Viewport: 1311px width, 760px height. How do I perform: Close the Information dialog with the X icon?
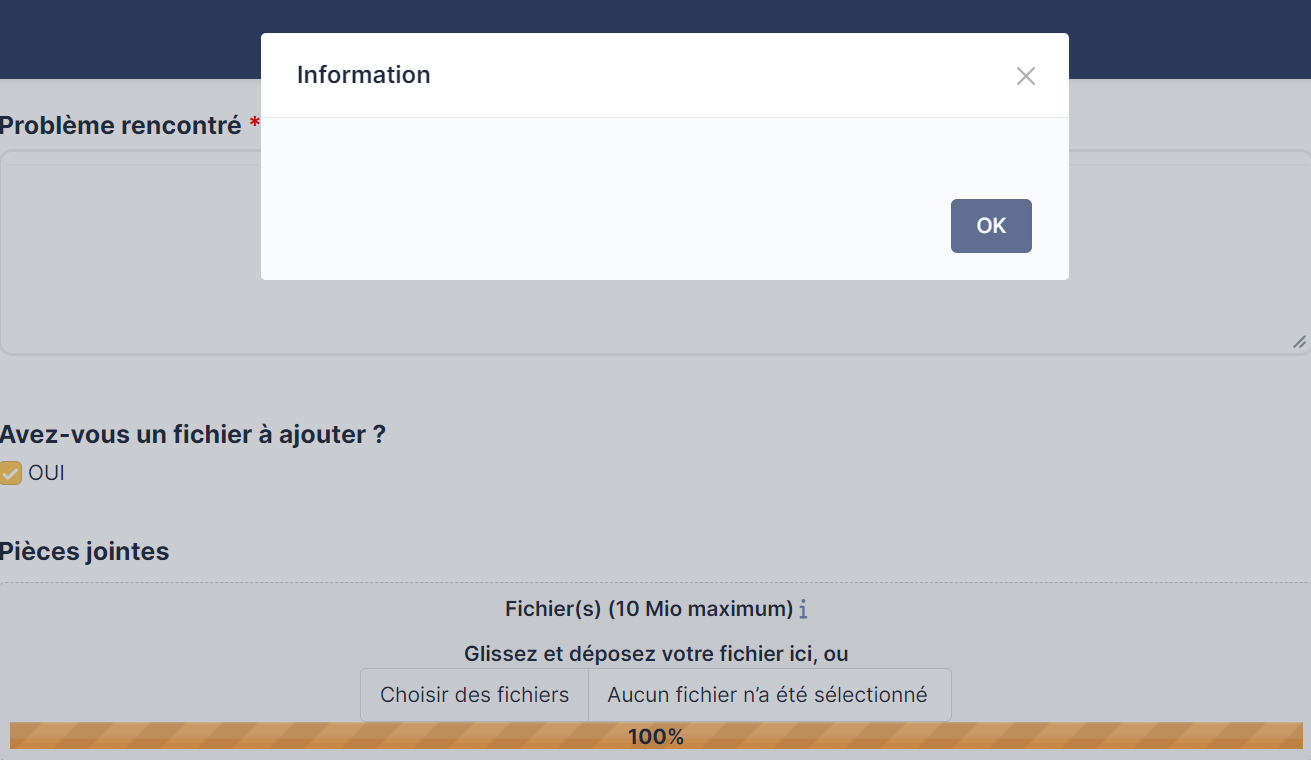[1025, 75]
